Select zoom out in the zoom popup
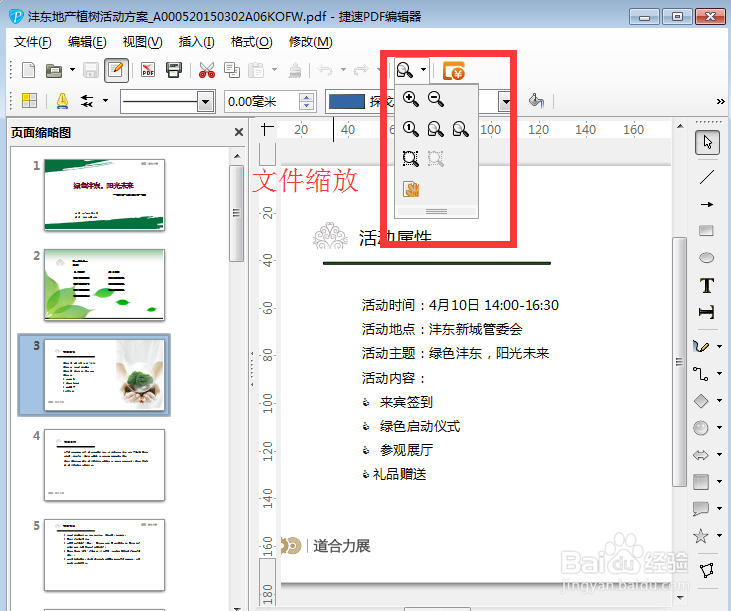The height and width of the screenshot is (611, 731). coord(436,99)
